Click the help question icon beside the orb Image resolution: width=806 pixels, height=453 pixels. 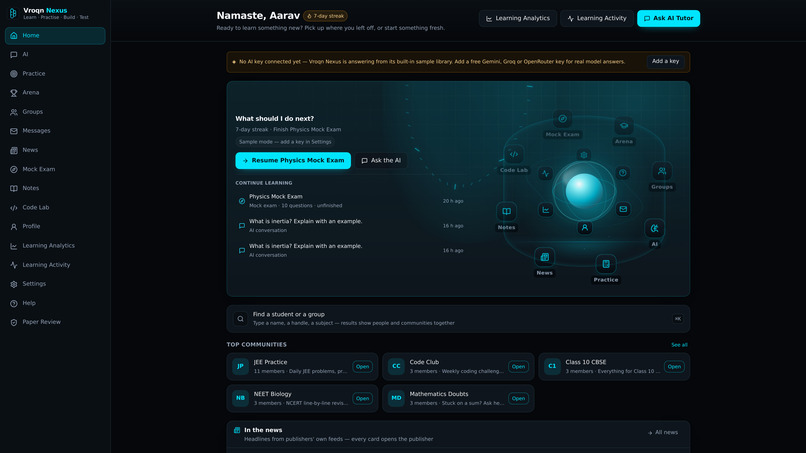click(622, 173)
